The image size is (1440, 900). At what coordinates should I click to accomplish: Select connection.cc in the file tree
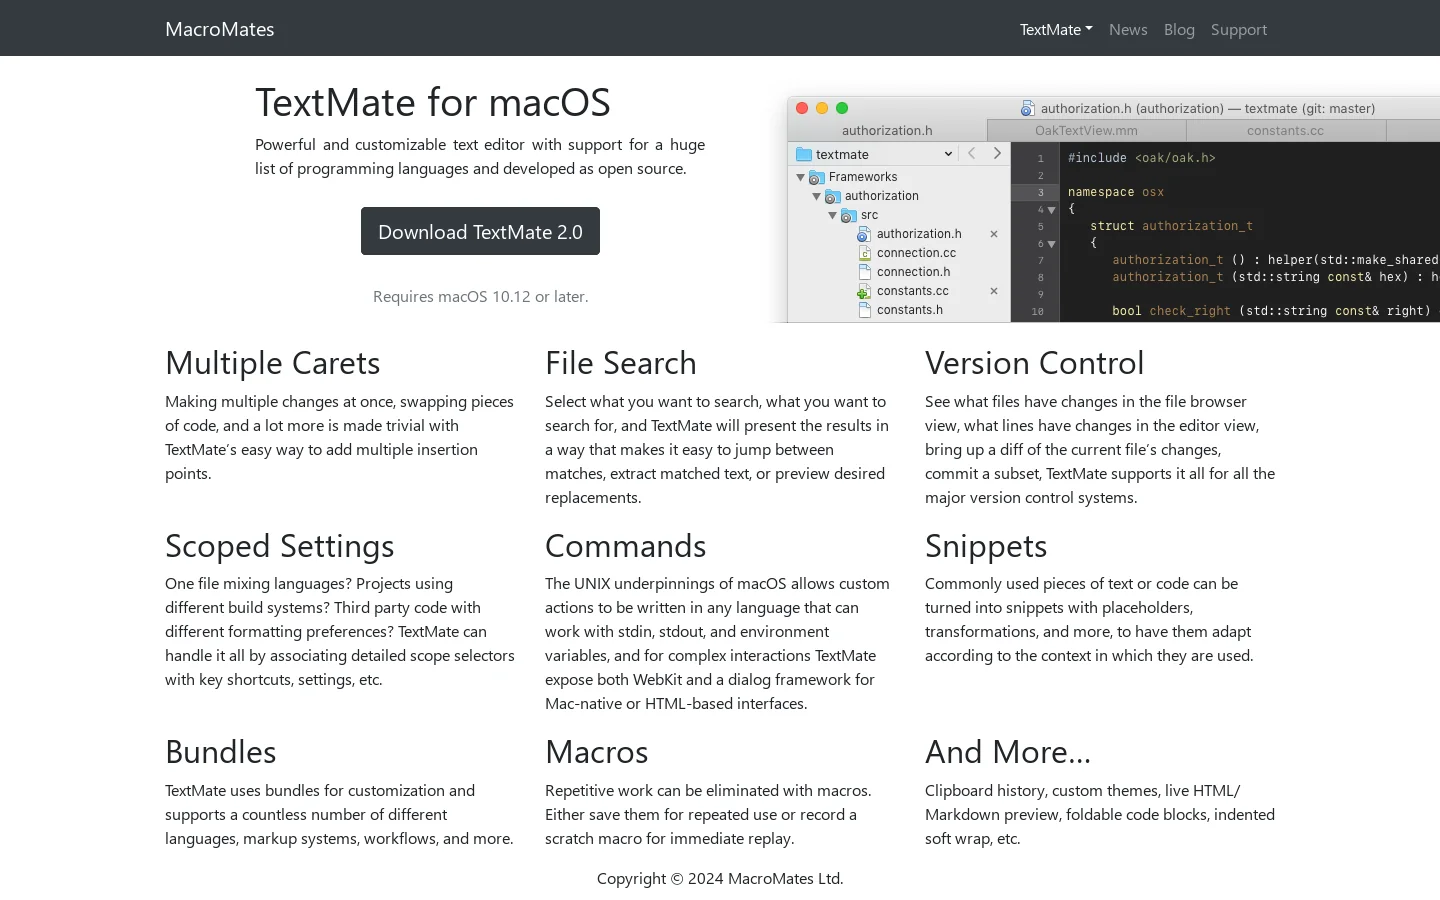click(x=916, y=253)
